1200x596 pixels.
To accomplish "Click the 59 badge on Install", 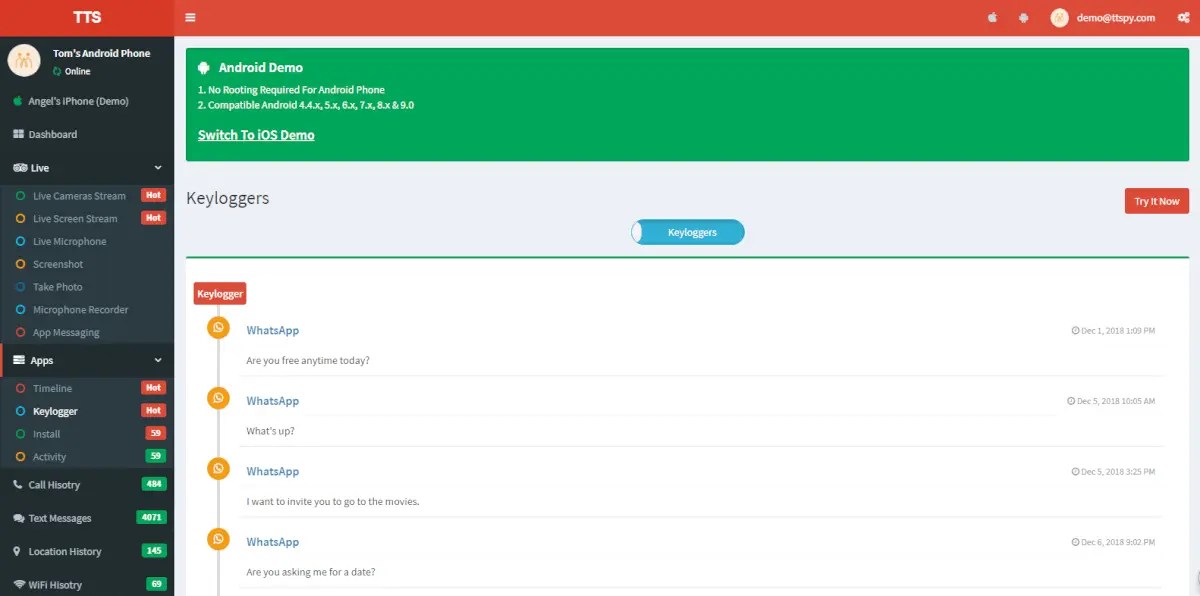I will click(155, 433).
